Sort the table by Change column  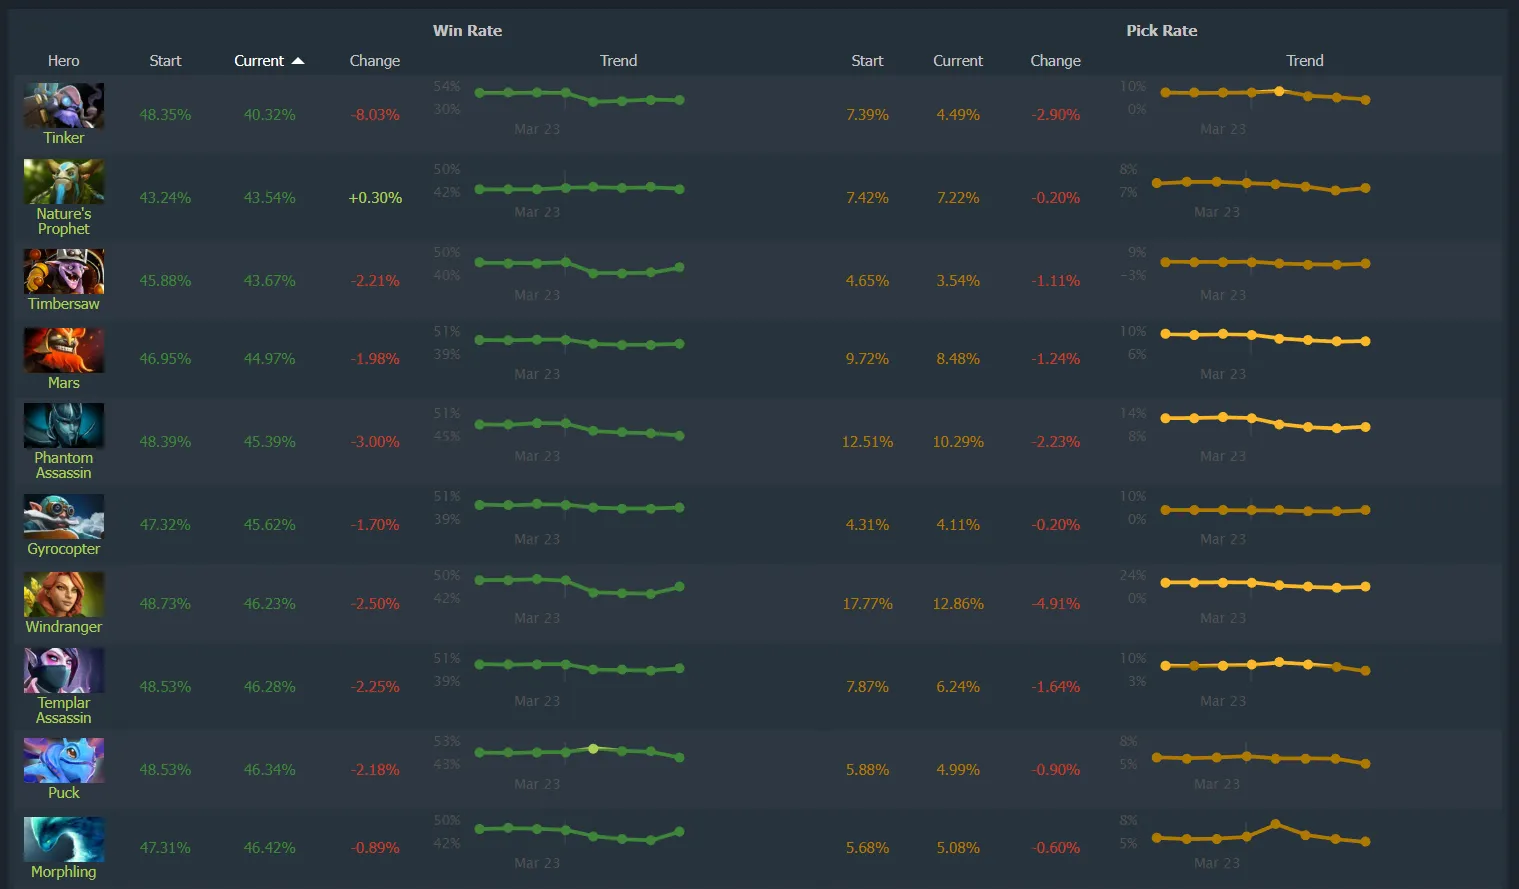[x=374, y=60]
